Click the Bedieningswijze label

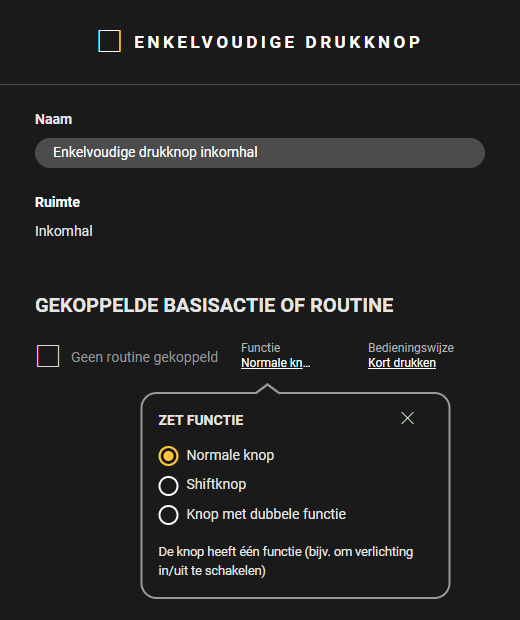click(x=411, y=348)
